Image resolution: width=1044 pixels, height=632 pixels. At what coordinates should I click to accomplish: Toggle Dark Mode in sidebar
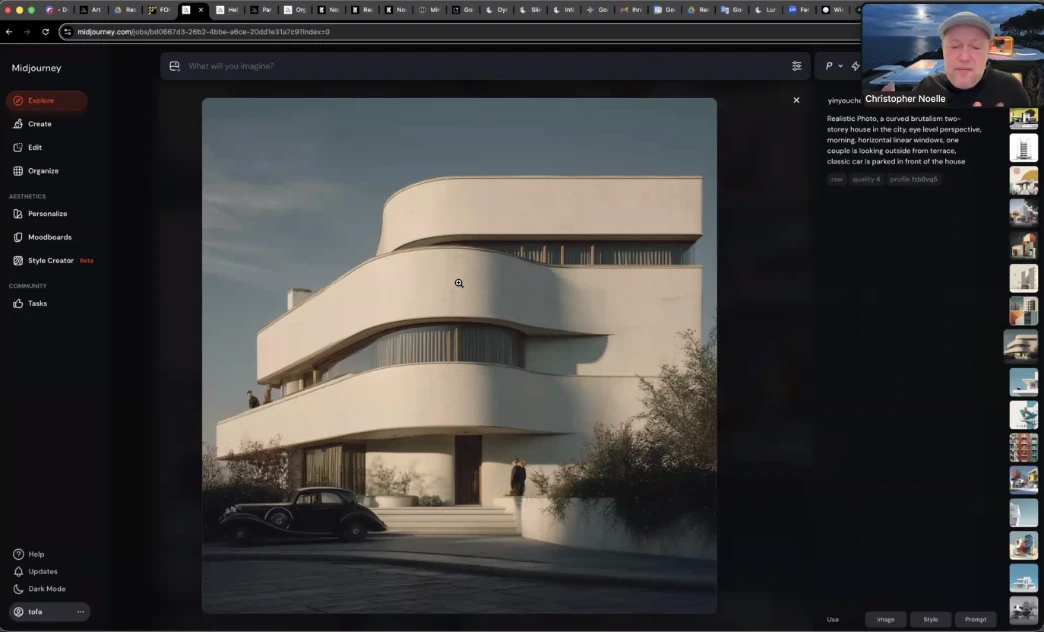coord(46,589)
